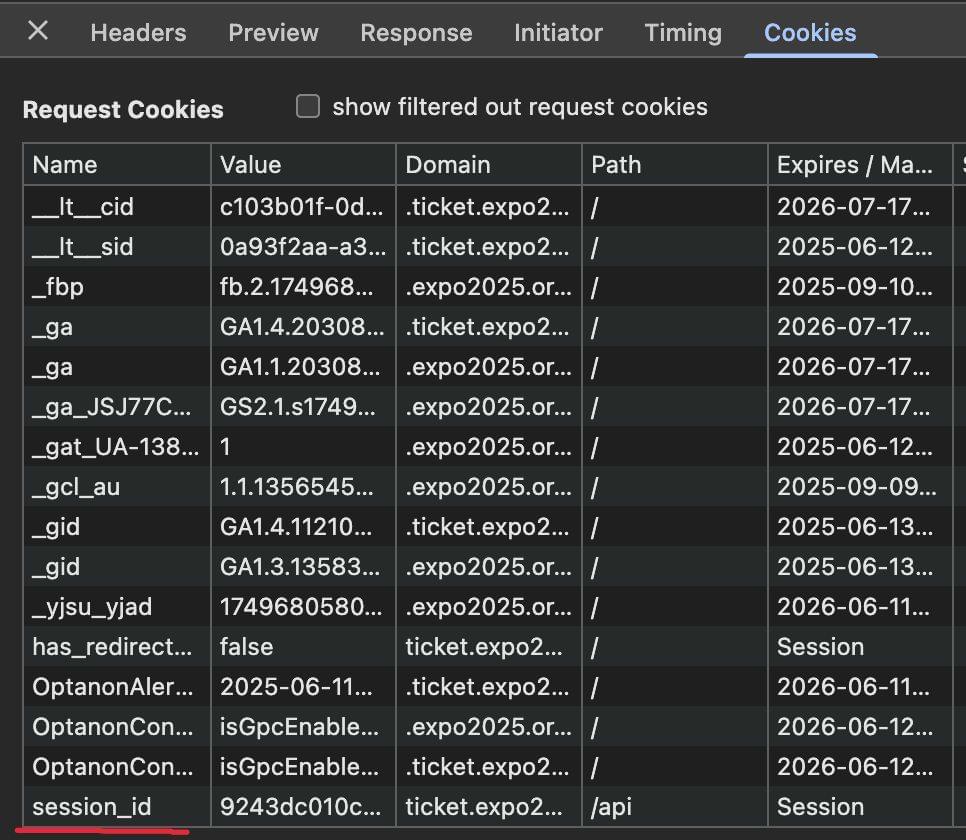The height and width of the screenshot is (840, 966).
Task: Click the 2026-06-11... expiry of _yjsu_yjad
Action: coord(854,607)
